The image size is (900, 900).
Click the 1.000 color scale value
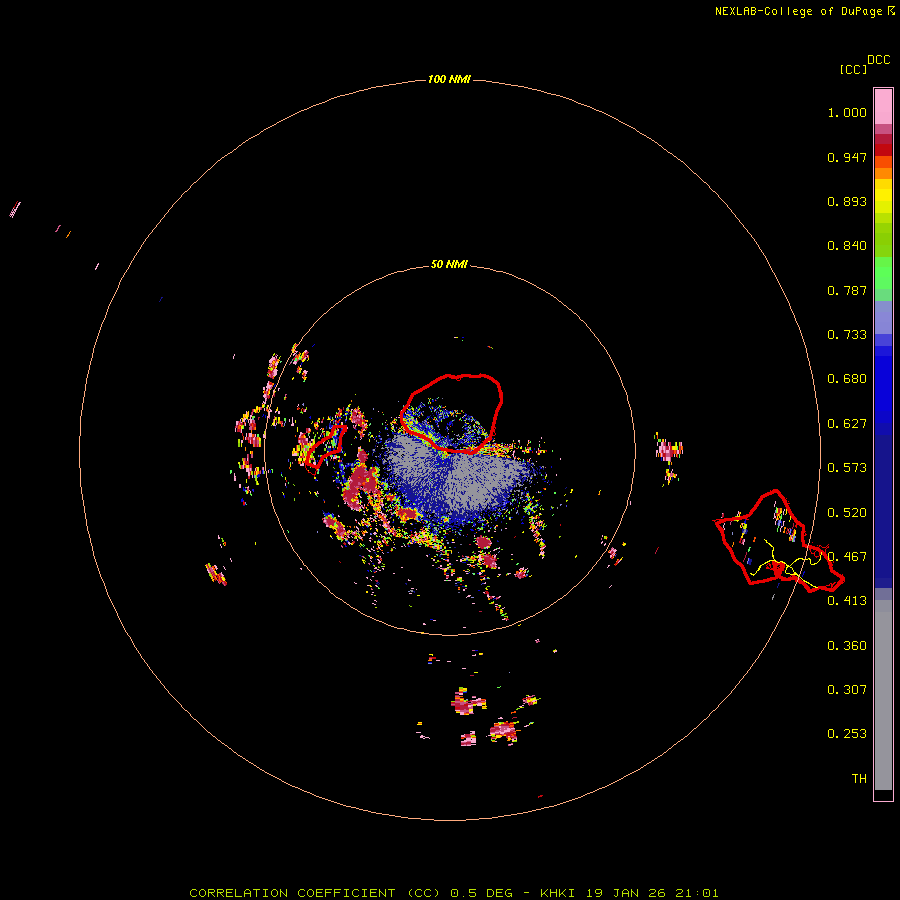847,112
